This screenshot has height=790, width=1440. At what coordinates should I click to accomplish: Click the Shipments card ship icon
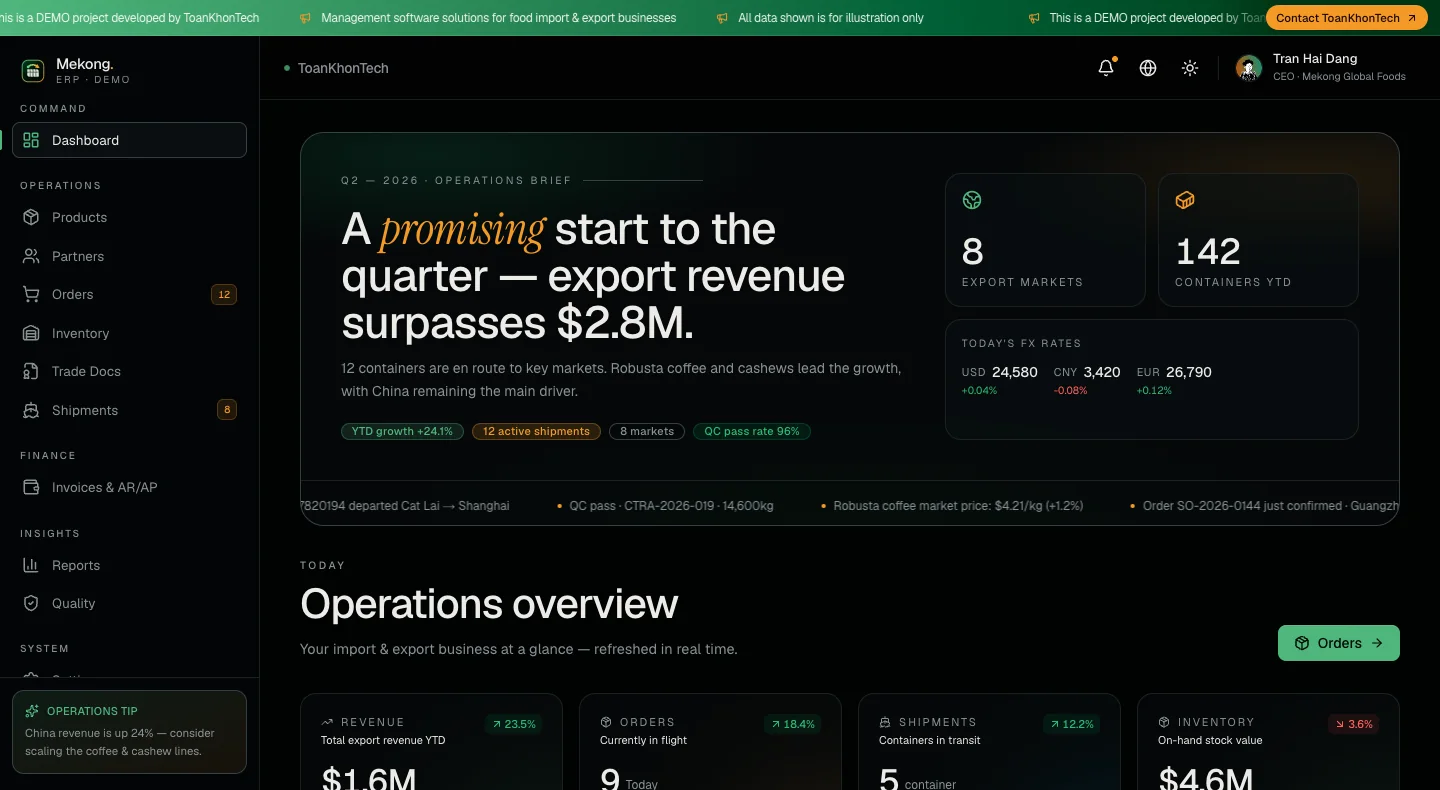[885, 722]
